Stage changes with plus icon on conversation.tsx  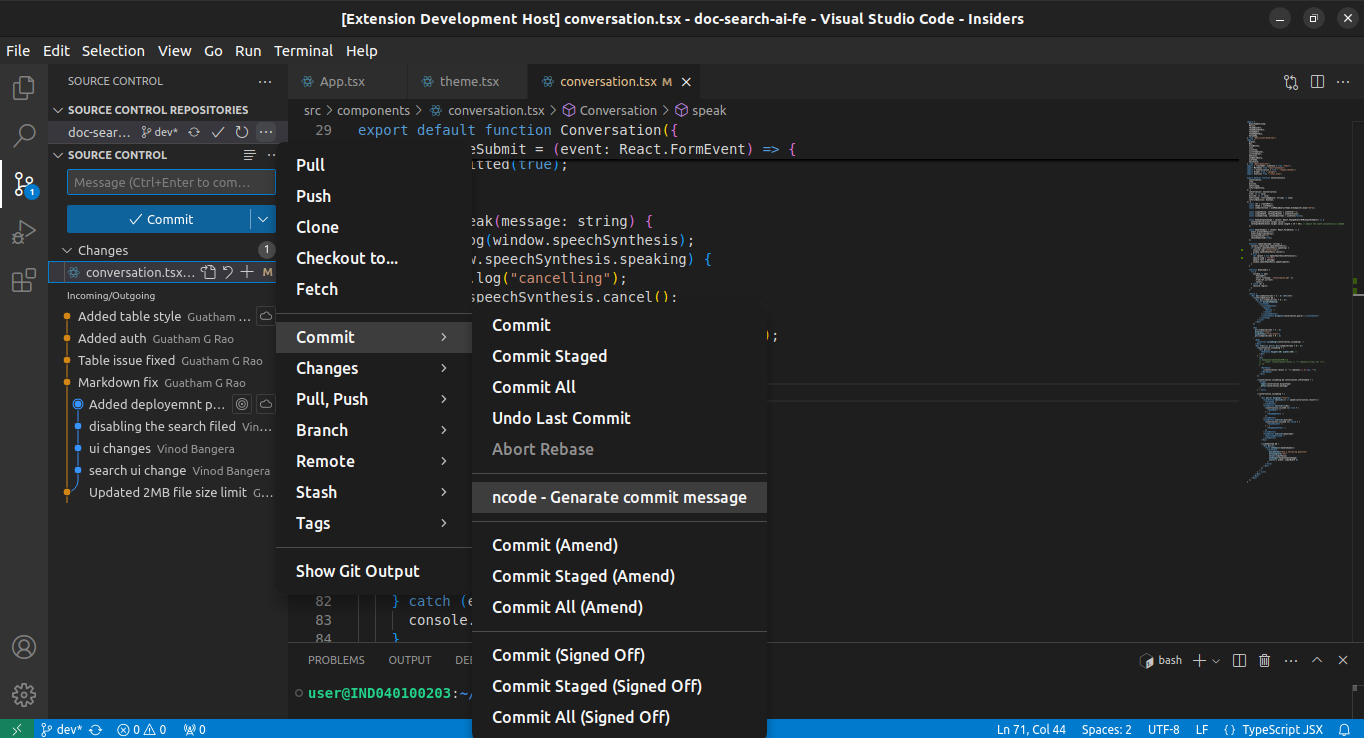[247, 272]
